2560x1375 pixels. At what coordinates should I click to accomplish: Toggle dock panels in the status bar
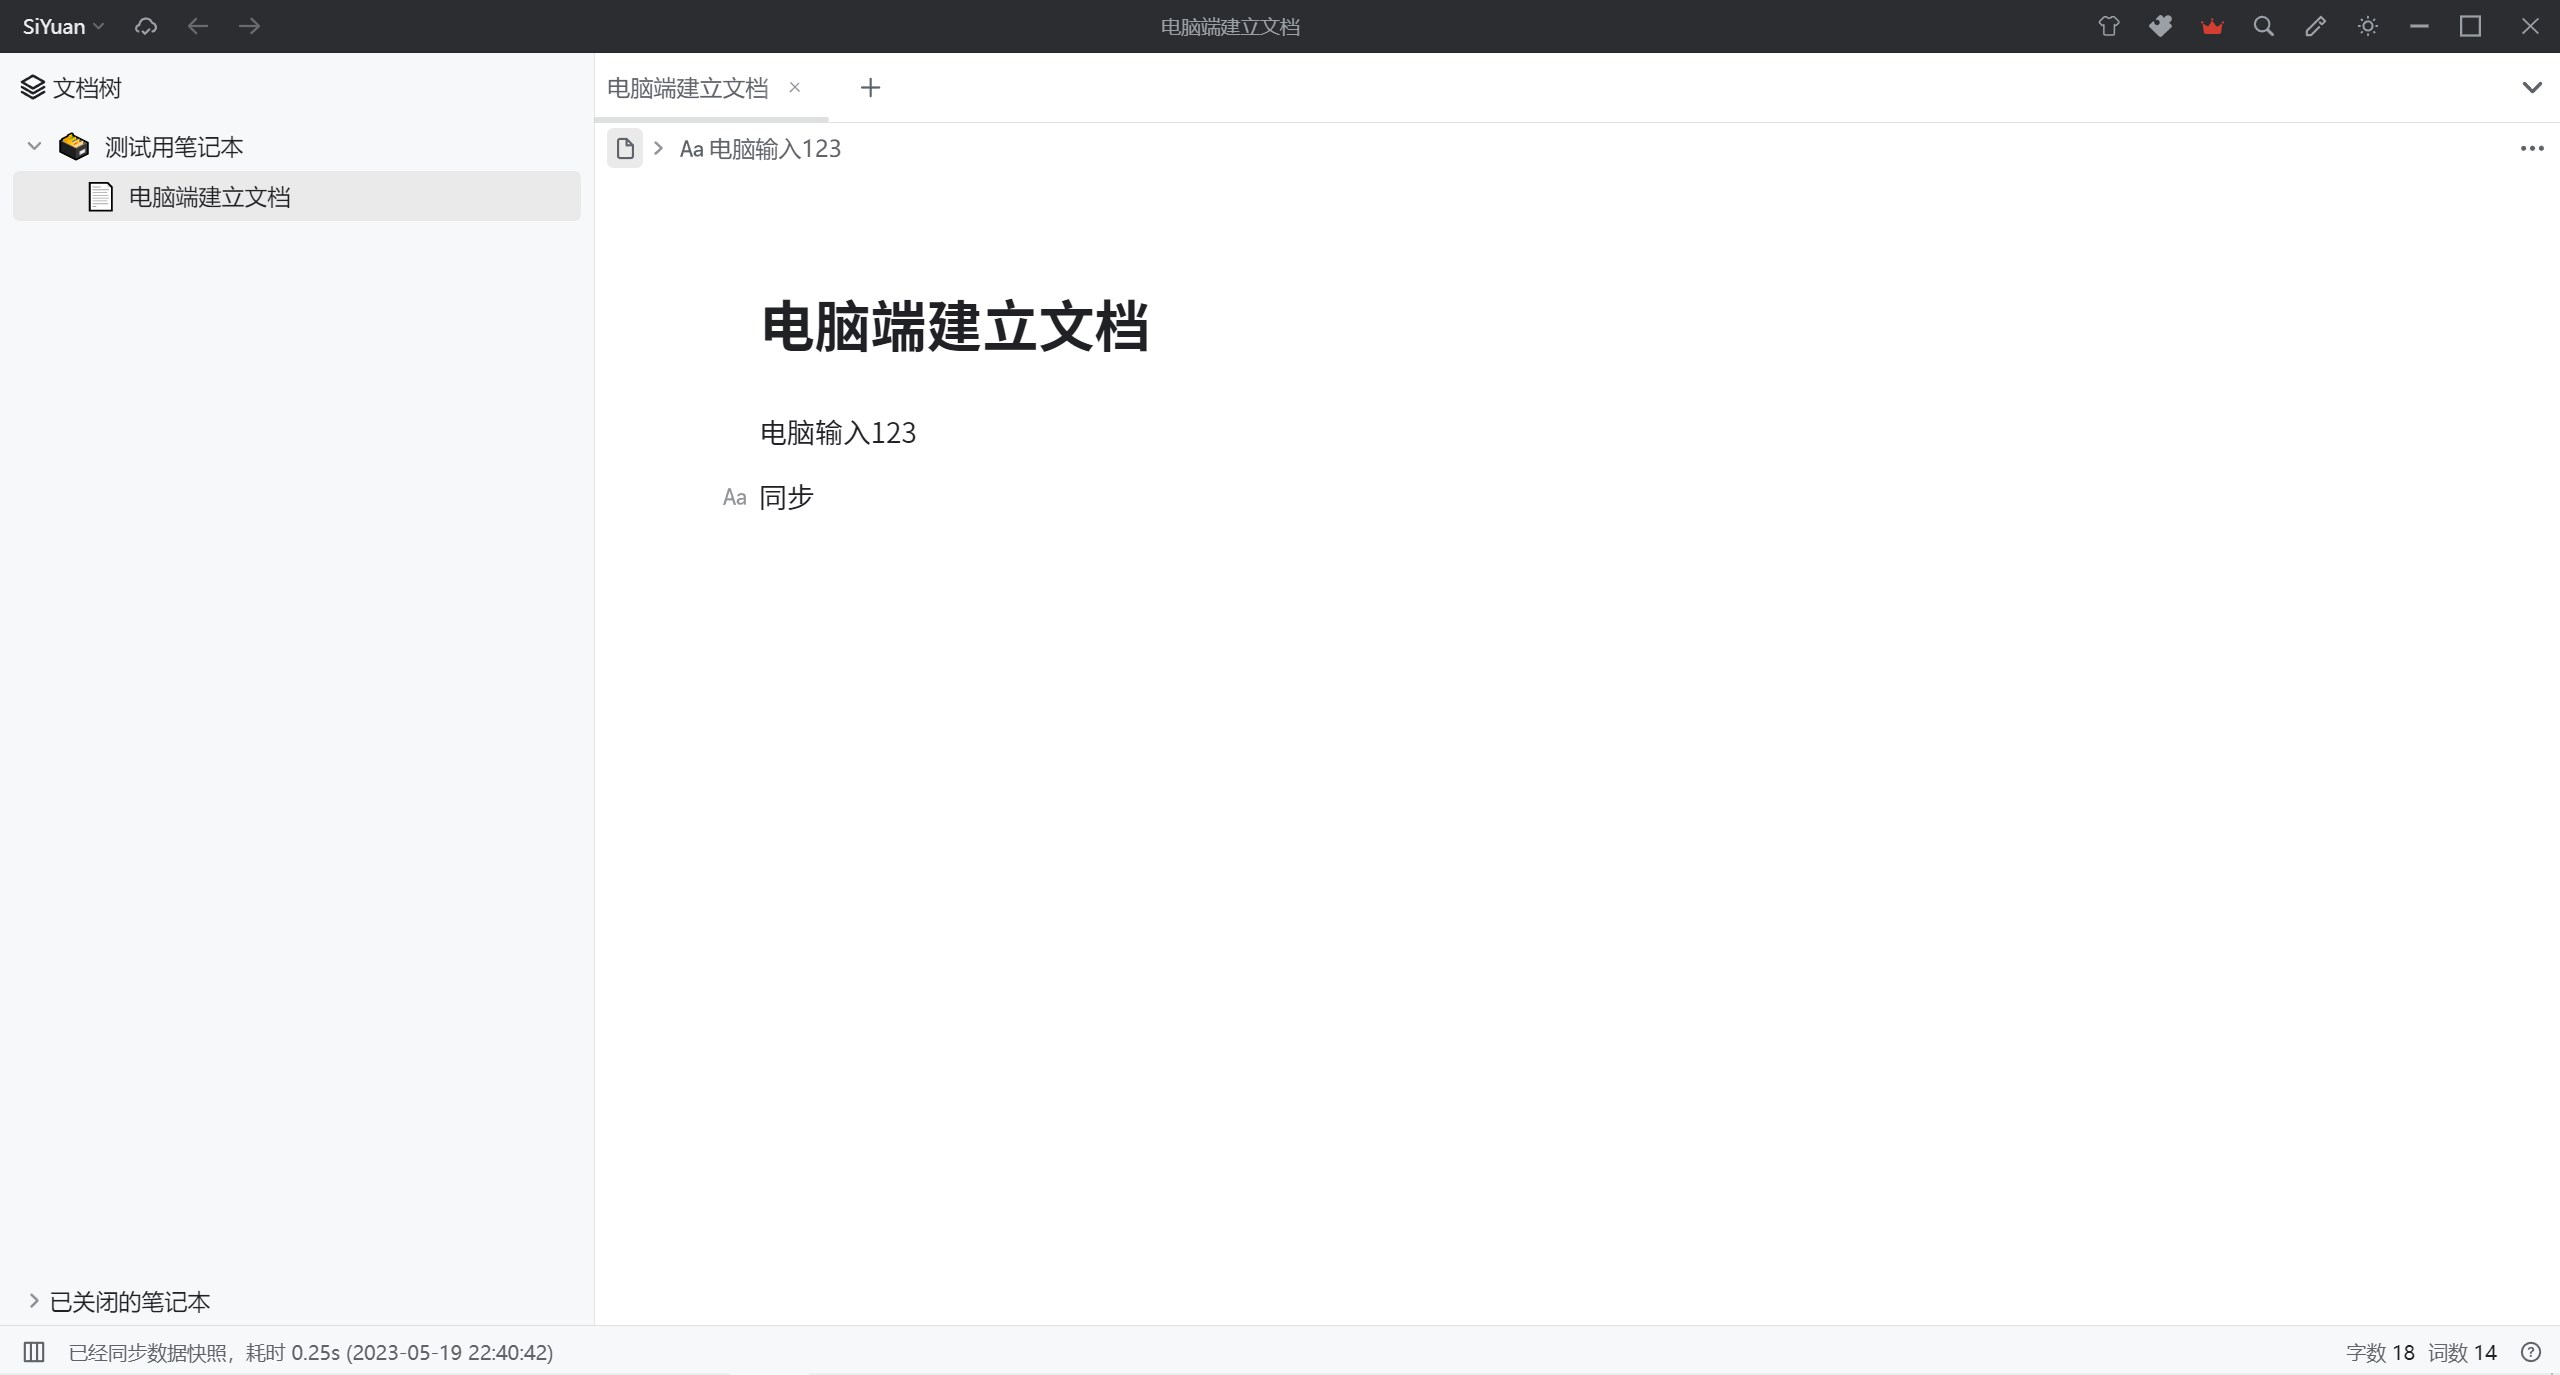[34, 1352]
